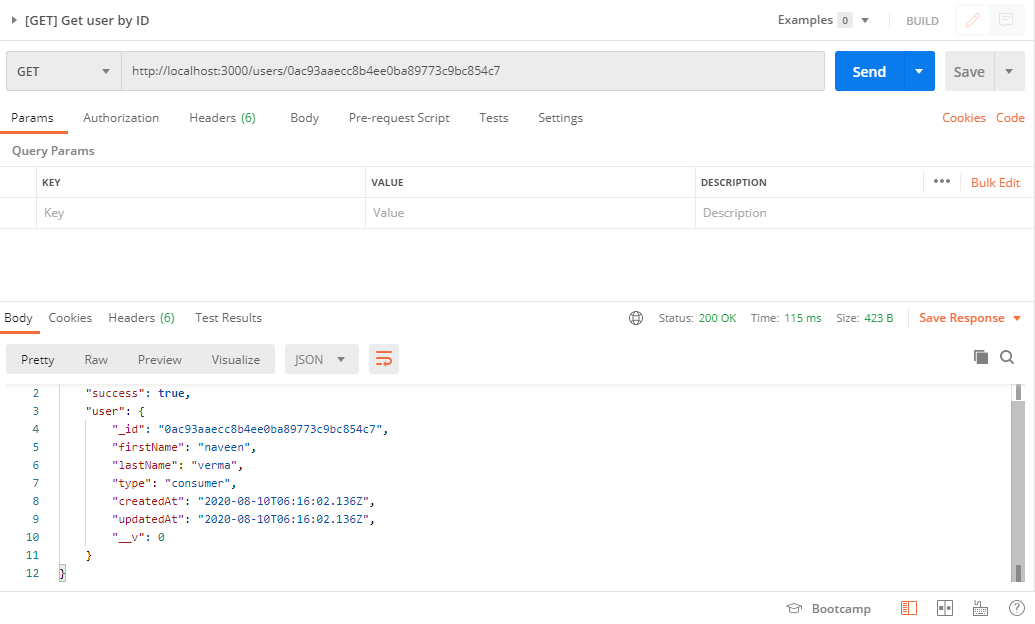The image size is (1035, 624).
Task: Open the Save Response dropdown
Action: 970,318
